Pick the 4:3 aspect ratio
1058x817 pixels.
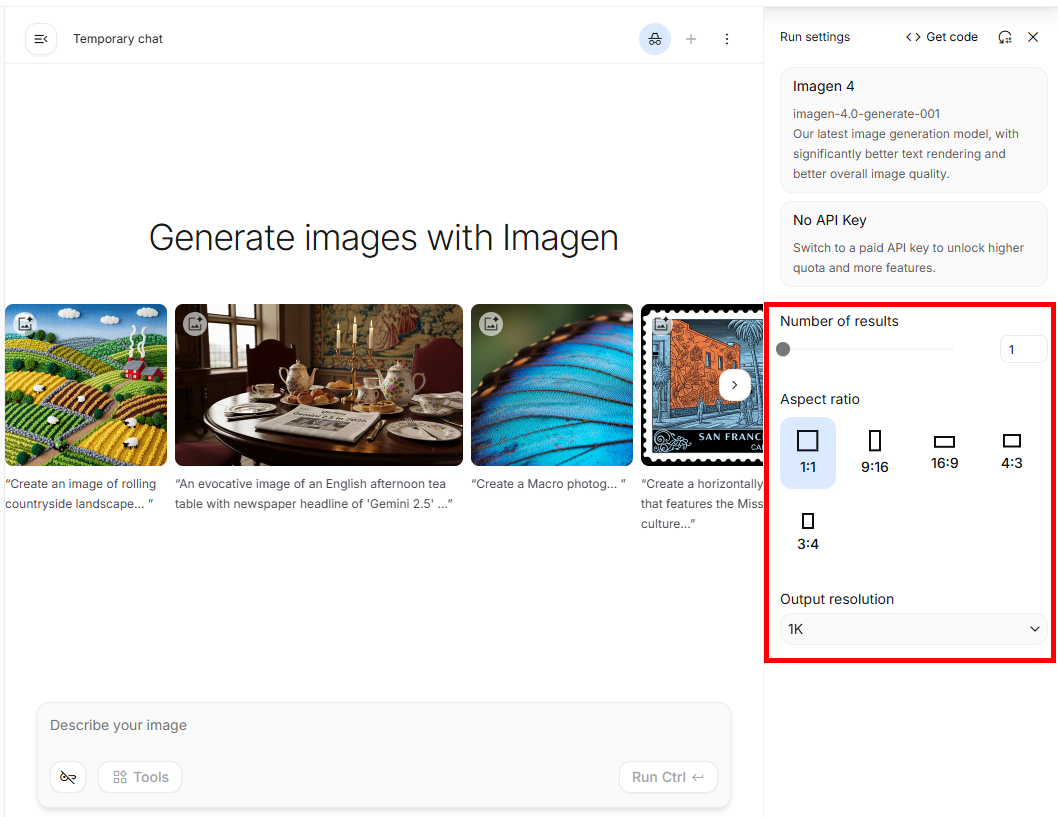(1012, 452)
